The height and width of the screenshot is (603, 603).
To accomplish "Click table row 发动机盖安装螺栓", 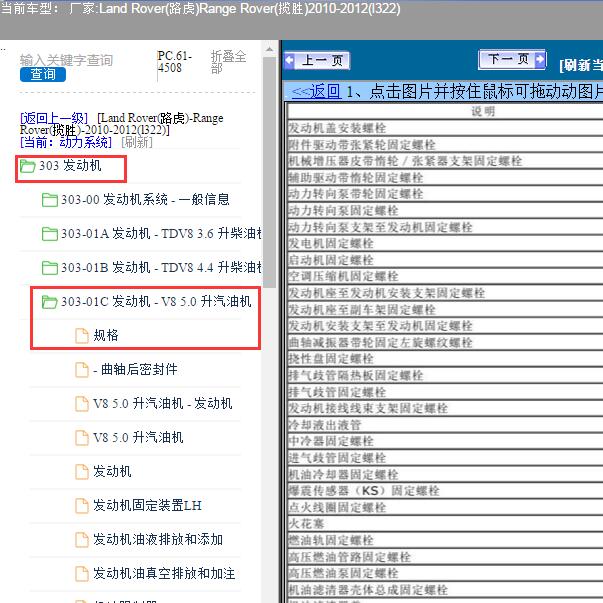I will coord(445,128).
